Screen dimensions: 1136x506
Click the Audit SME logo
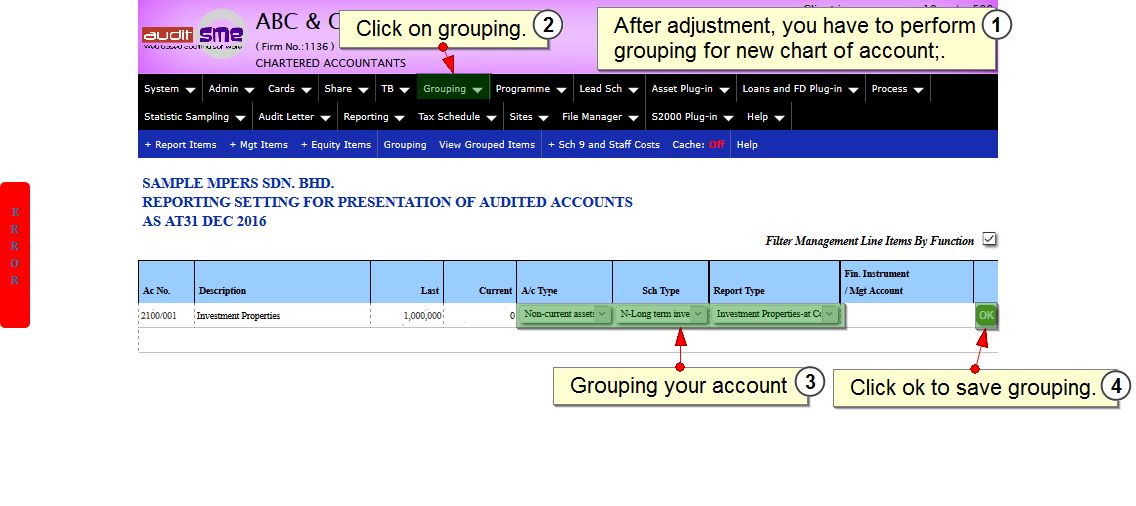[x=193, y=36]
